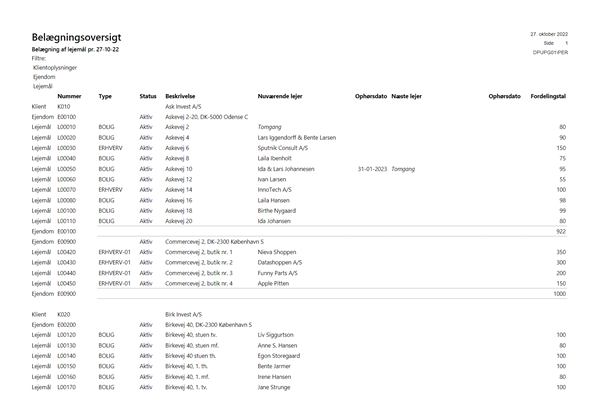Select client number K010

coord(64,107)
